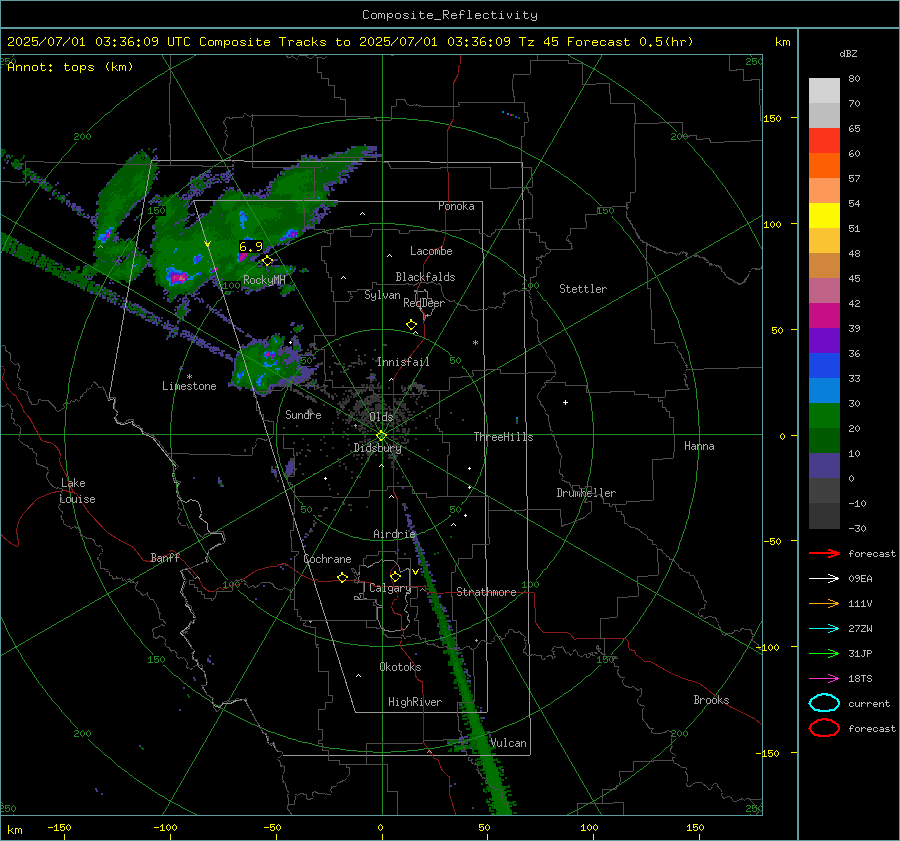Image resolution: width=900 pixels, height=841 pixels.
Task: Click the magenta 18TS arrow icon
Action: pyautogui.click(x=824, y=679)
